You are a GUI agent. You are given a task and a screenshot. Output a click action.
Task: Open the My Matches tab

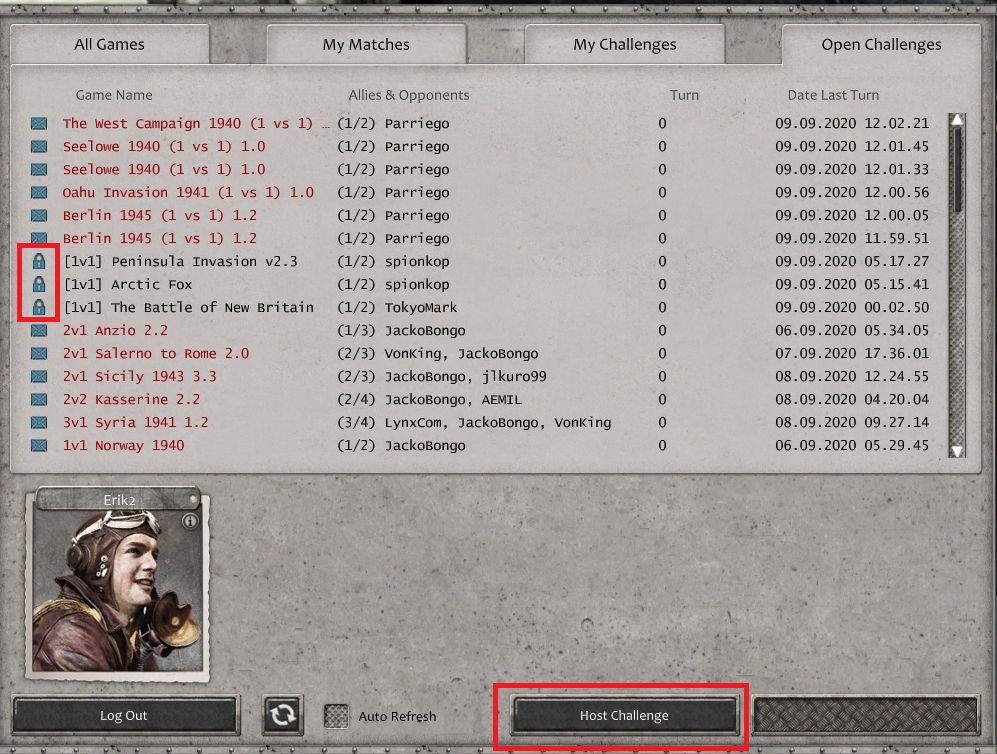[366, 45]
